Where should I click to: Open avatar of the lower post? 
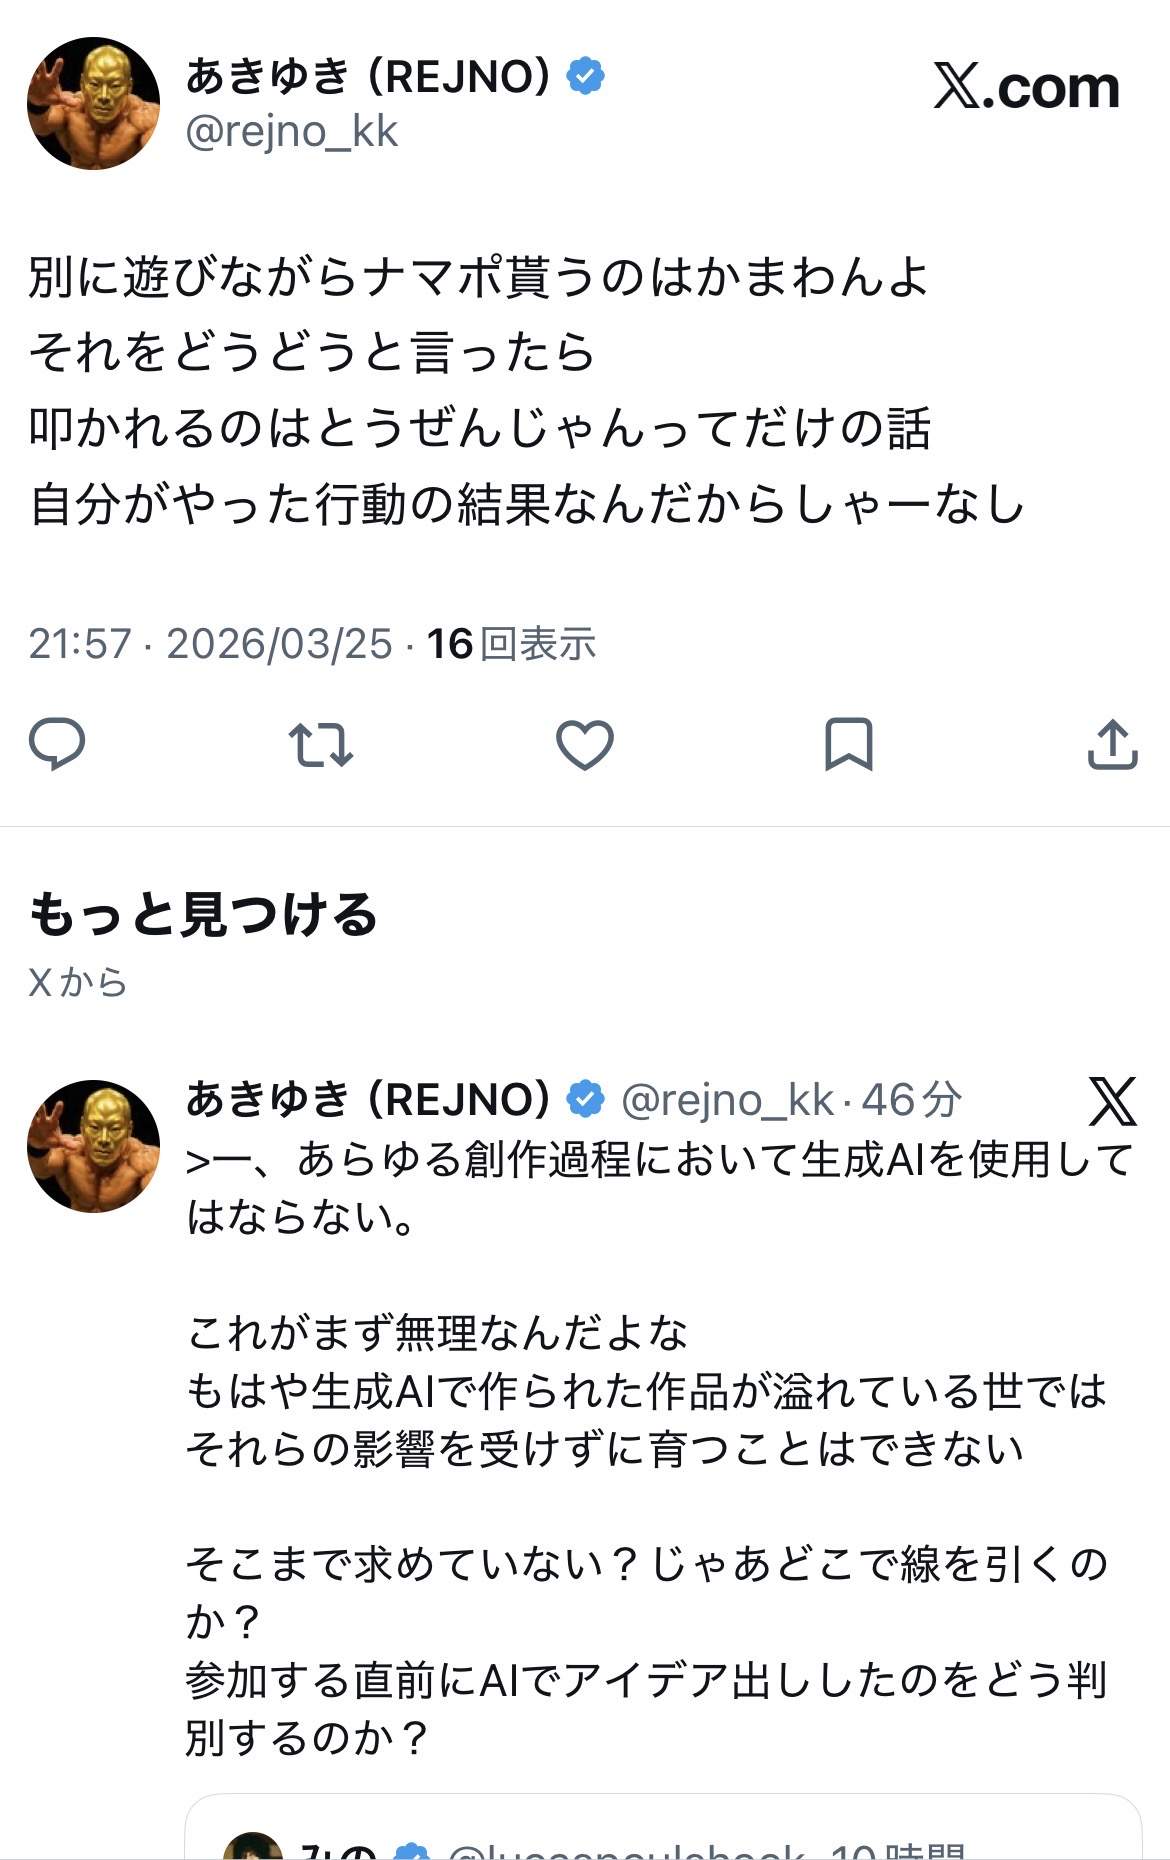93,1146
